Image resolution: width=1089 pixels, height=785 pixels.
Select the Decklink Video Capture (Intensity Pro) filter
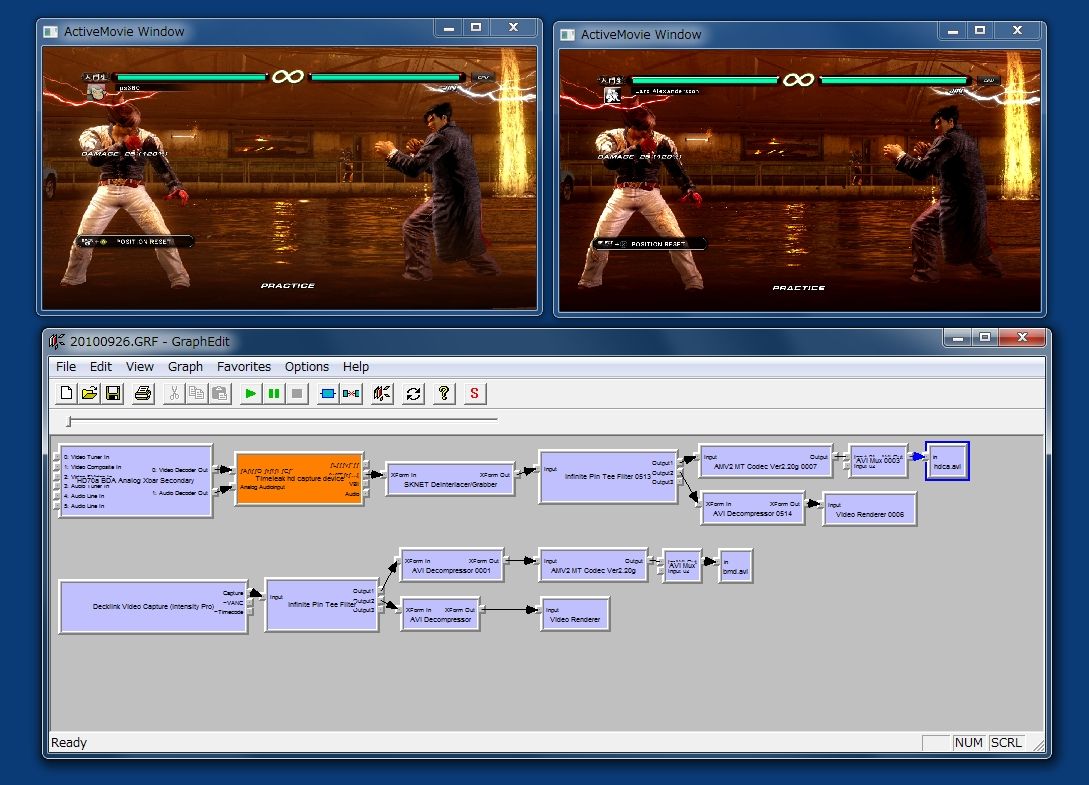pos(153,606)
